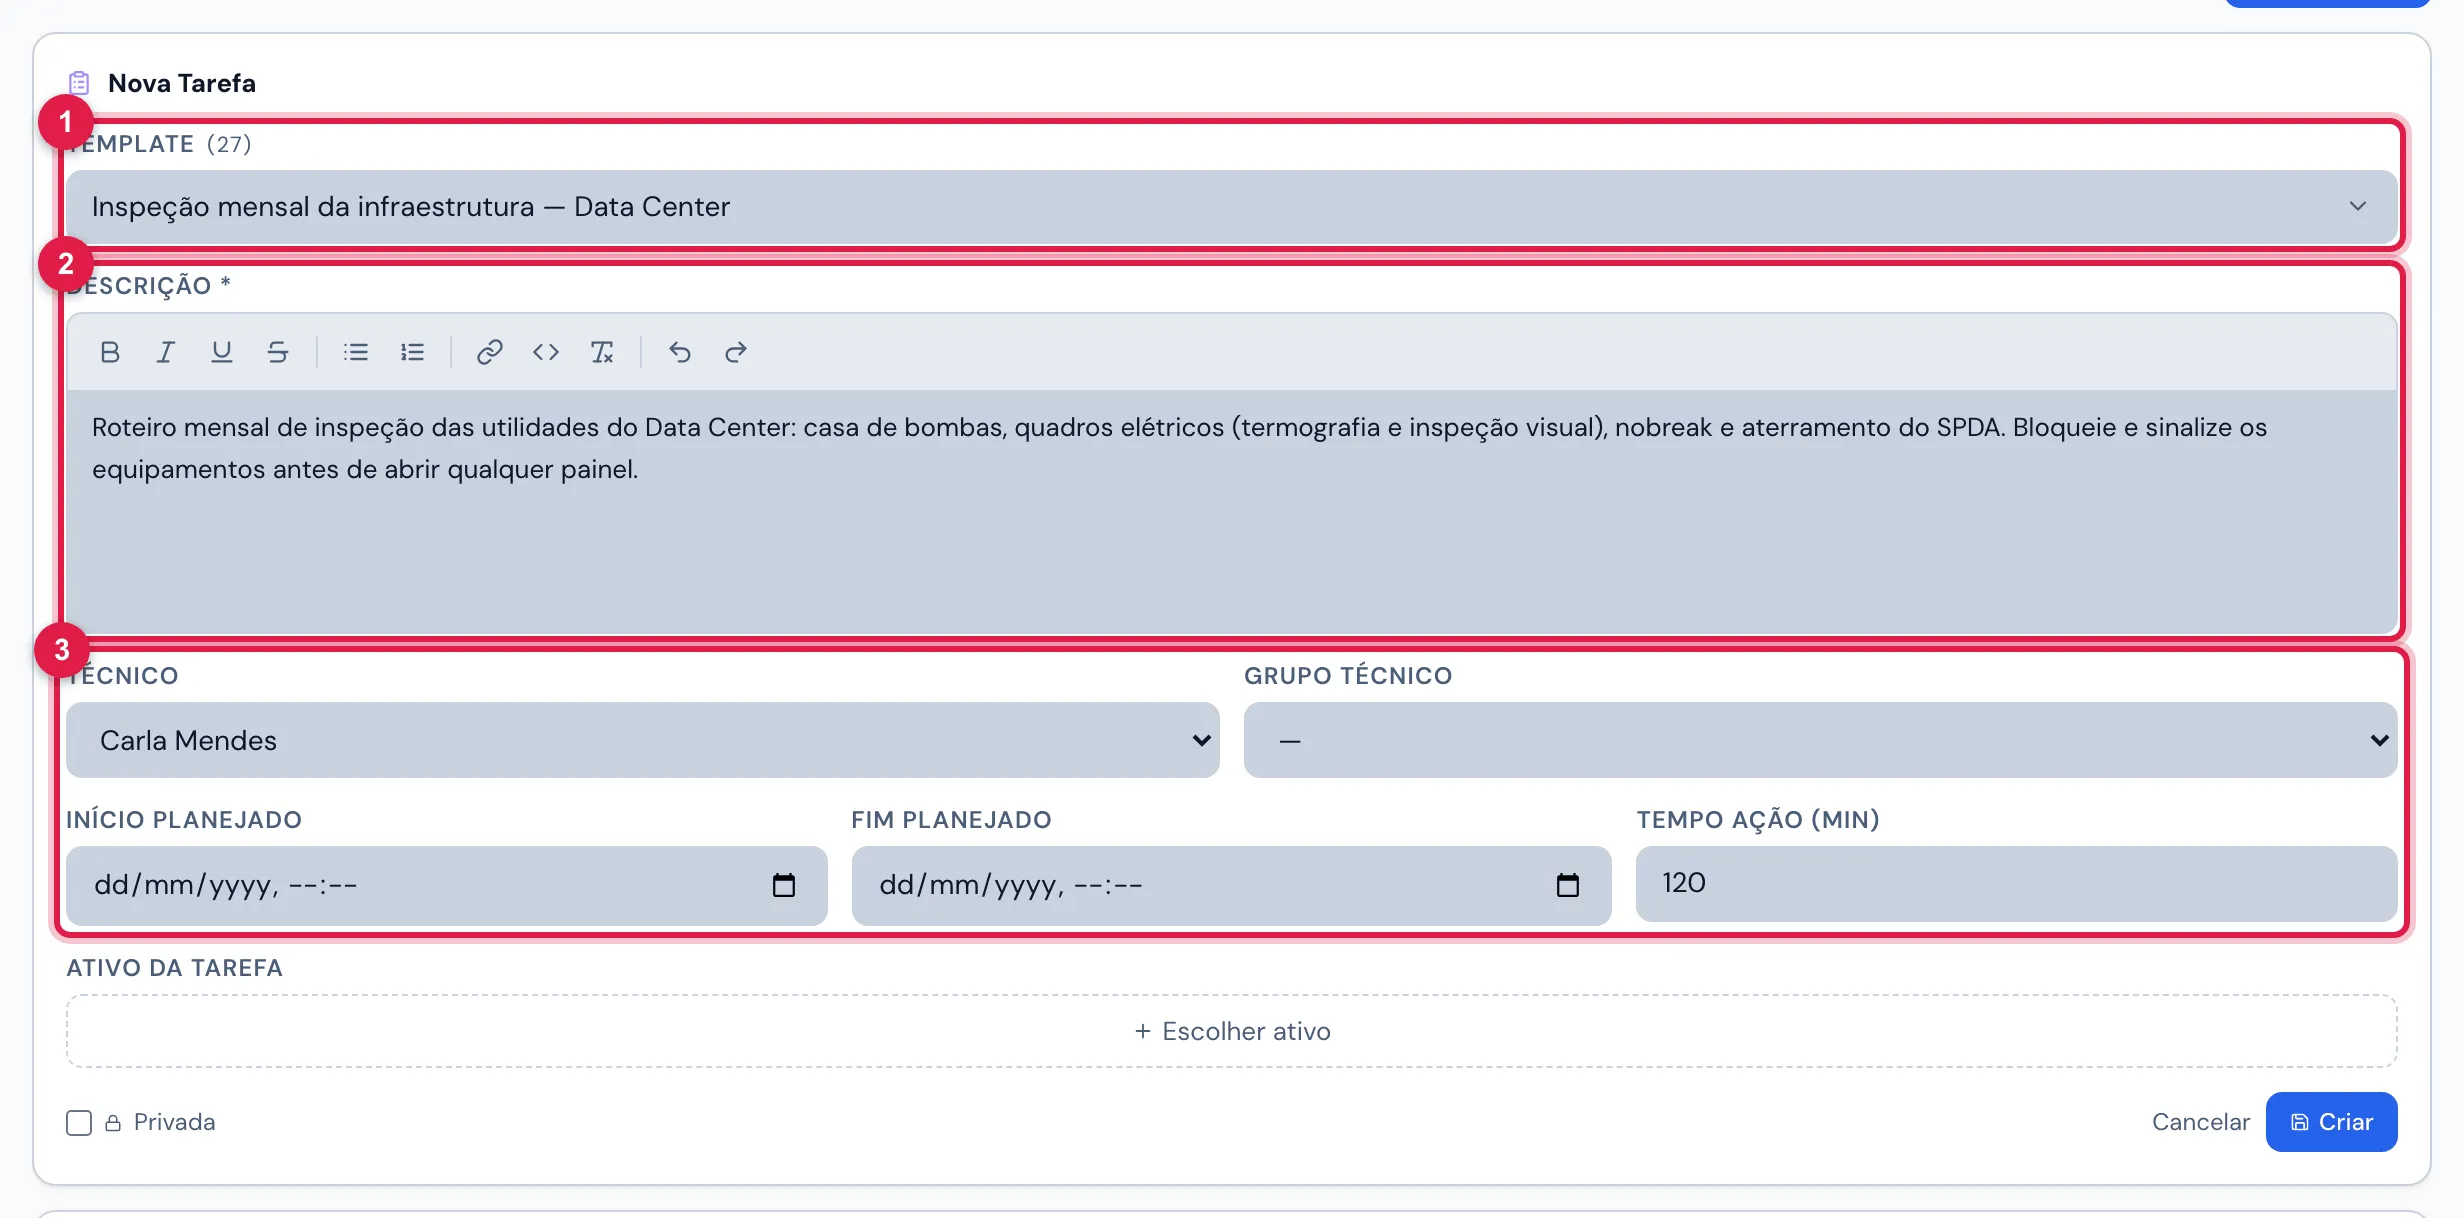
Task: Open calendar picker for Início Planejado
Action: pyautogui.click(x=784, y=885)
